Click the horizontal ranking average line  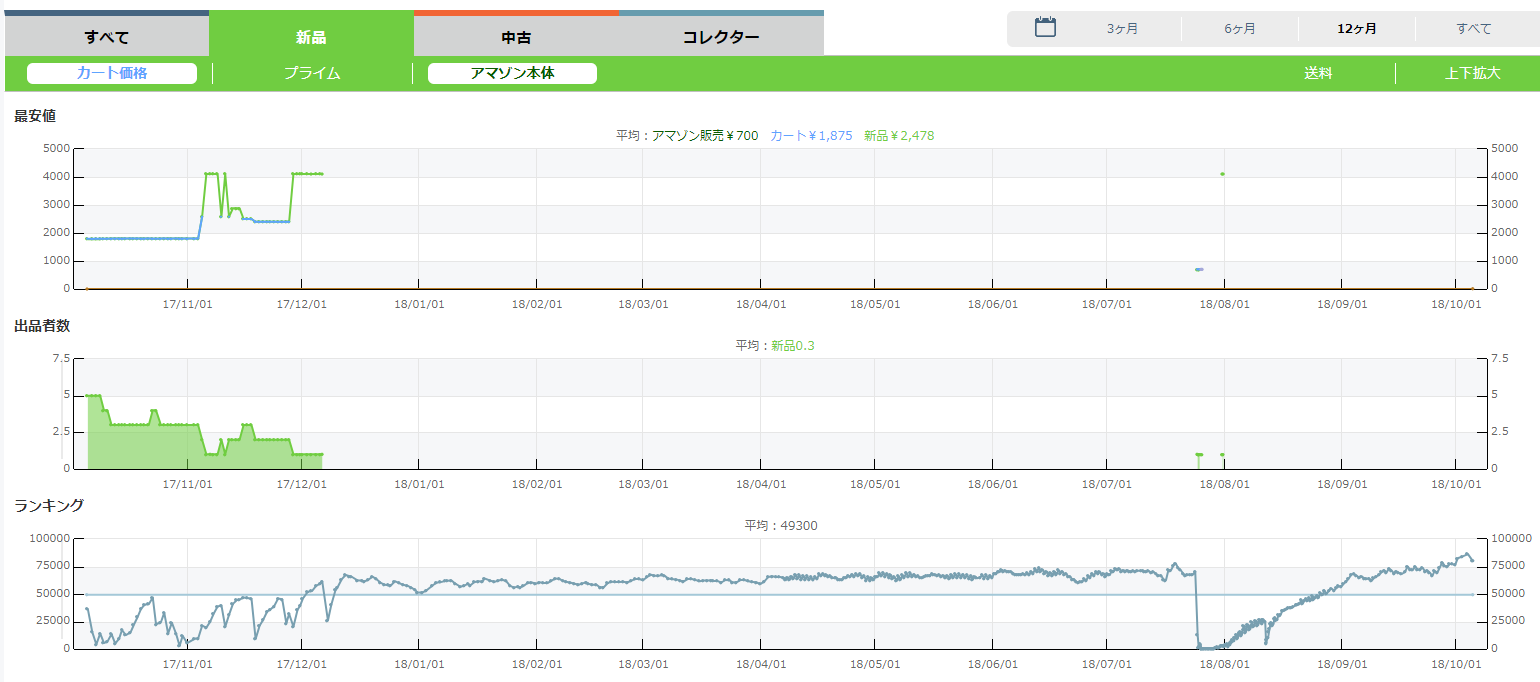coord(700,595)
